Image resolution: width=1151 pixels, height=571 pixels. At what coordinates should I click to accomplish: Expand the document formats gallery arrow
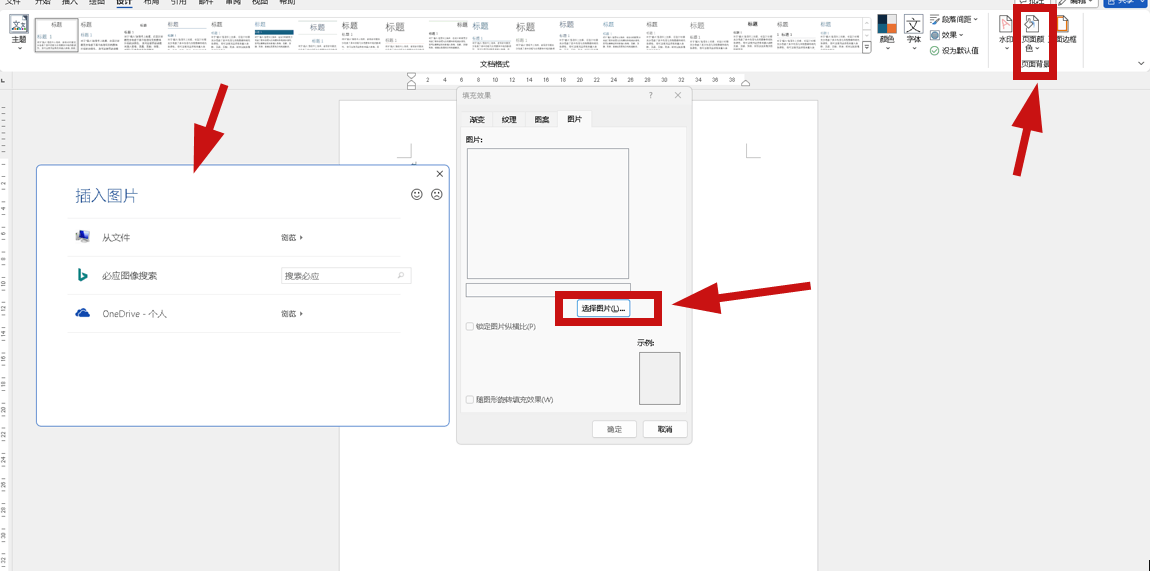point(866,48)
